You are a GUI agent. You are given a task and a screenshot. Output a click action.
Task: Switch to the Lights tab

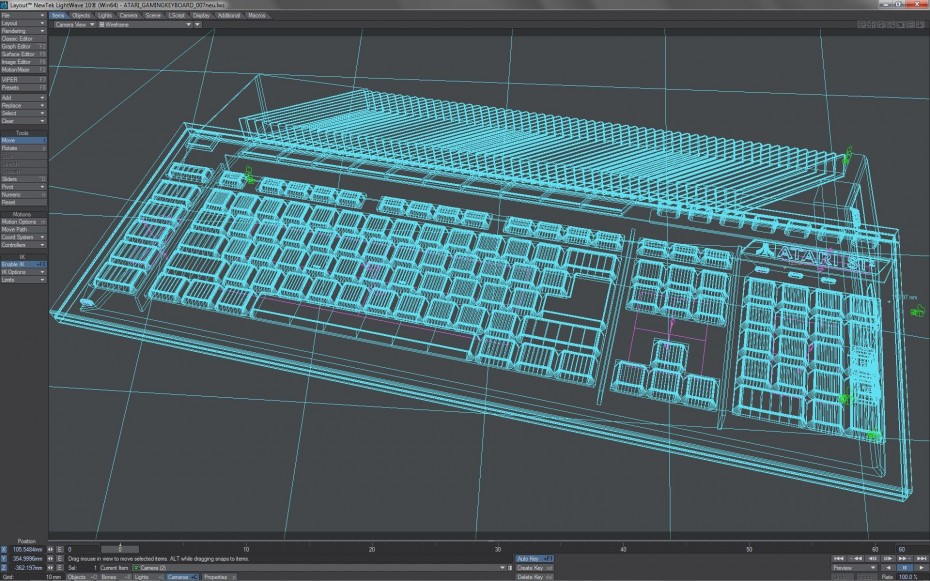coord(105,15)
